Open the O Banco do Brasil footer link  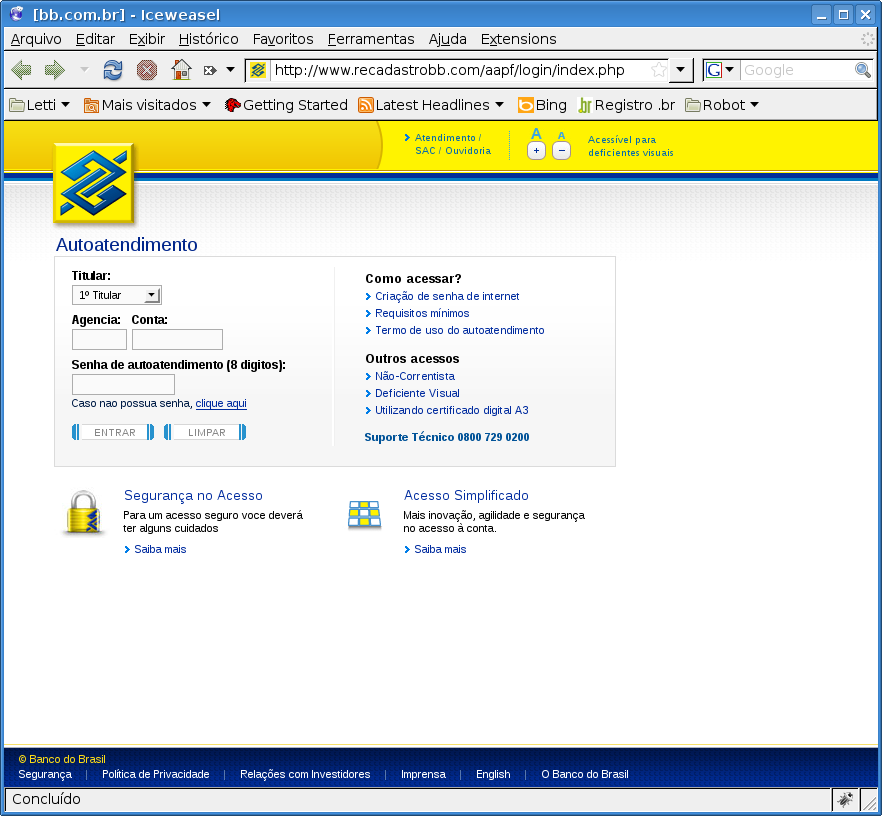[584, 774]
